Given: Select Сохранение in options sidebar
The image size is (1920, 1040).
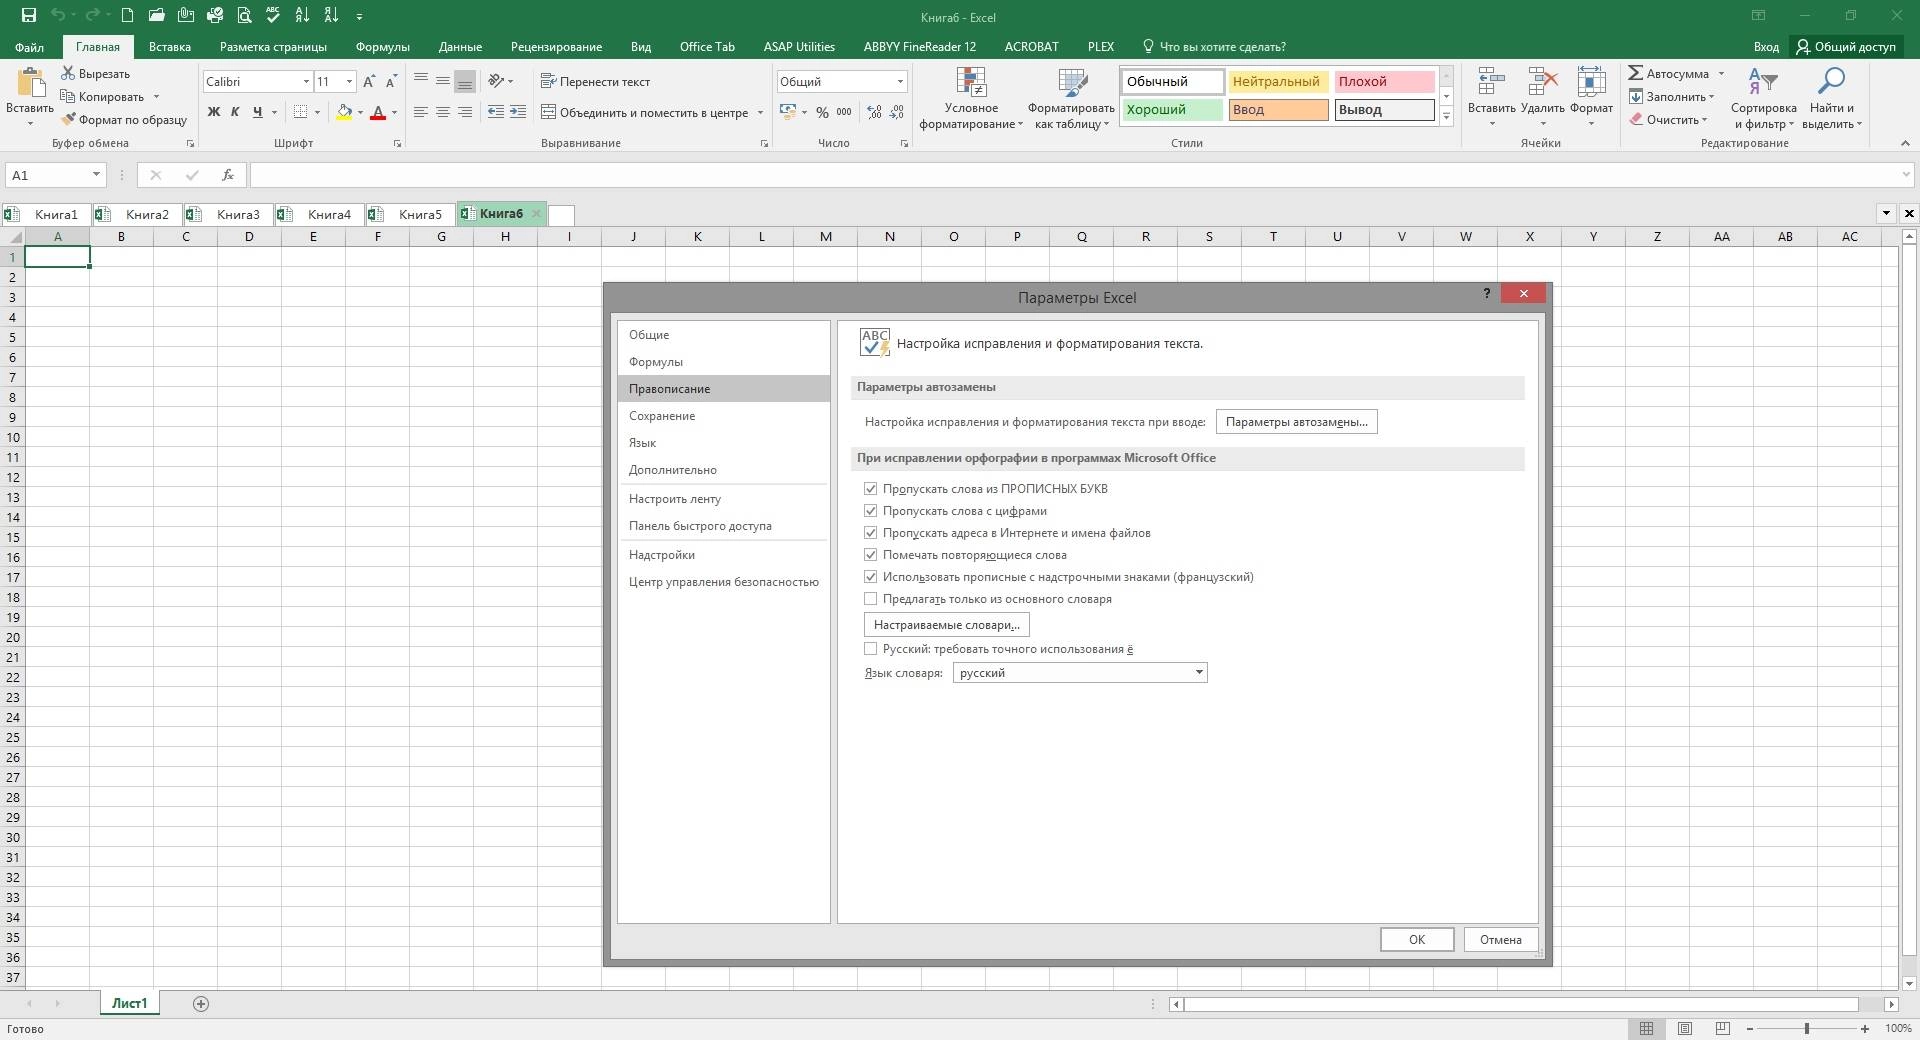Looking at the screenshot, I should point(724,416).
